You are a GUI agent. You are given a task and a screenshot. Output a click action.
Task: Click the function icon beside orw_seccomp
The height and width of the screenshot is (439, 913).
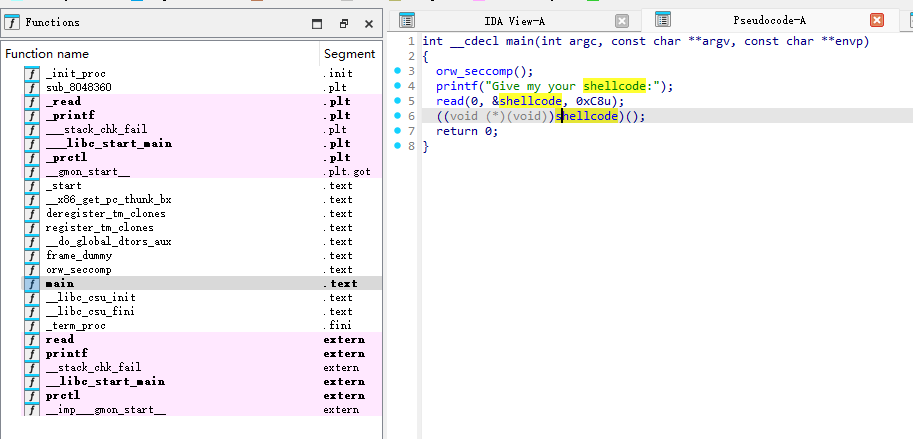[x=32, y=270]
